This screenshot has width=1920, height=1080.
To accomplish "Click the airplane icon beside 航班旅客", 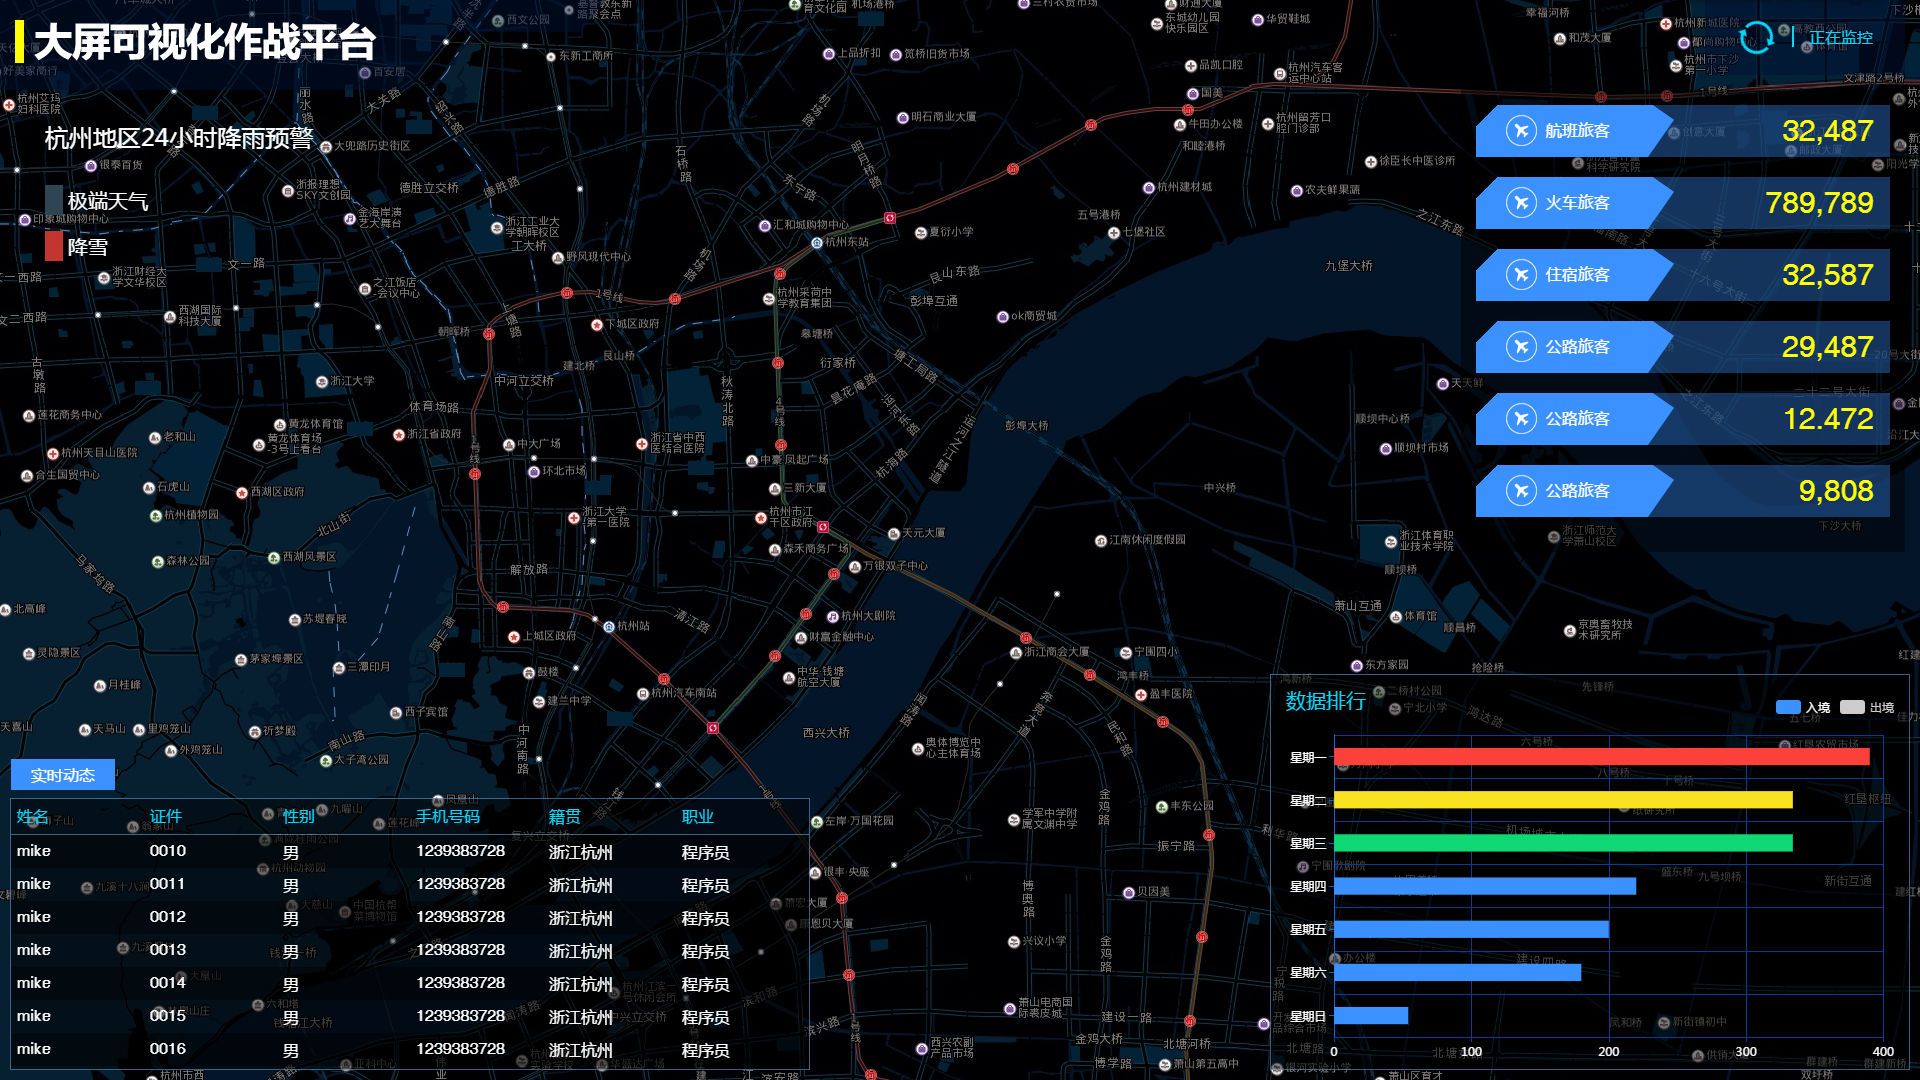I will (x=1521, y=131).
